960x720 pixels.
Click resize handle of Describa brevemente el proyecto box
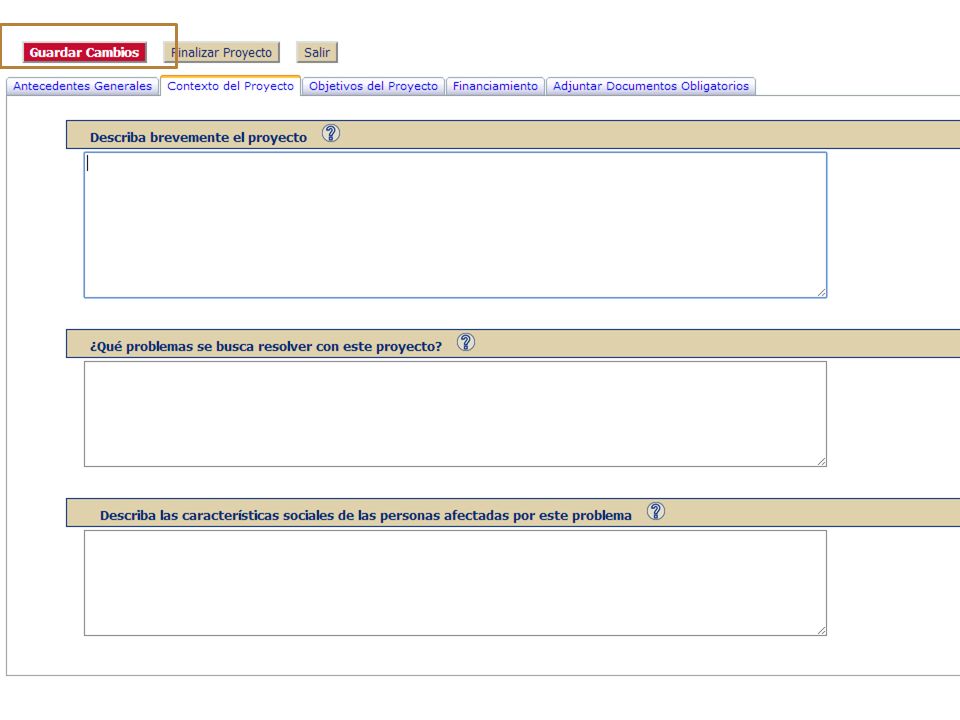(822, 293)
